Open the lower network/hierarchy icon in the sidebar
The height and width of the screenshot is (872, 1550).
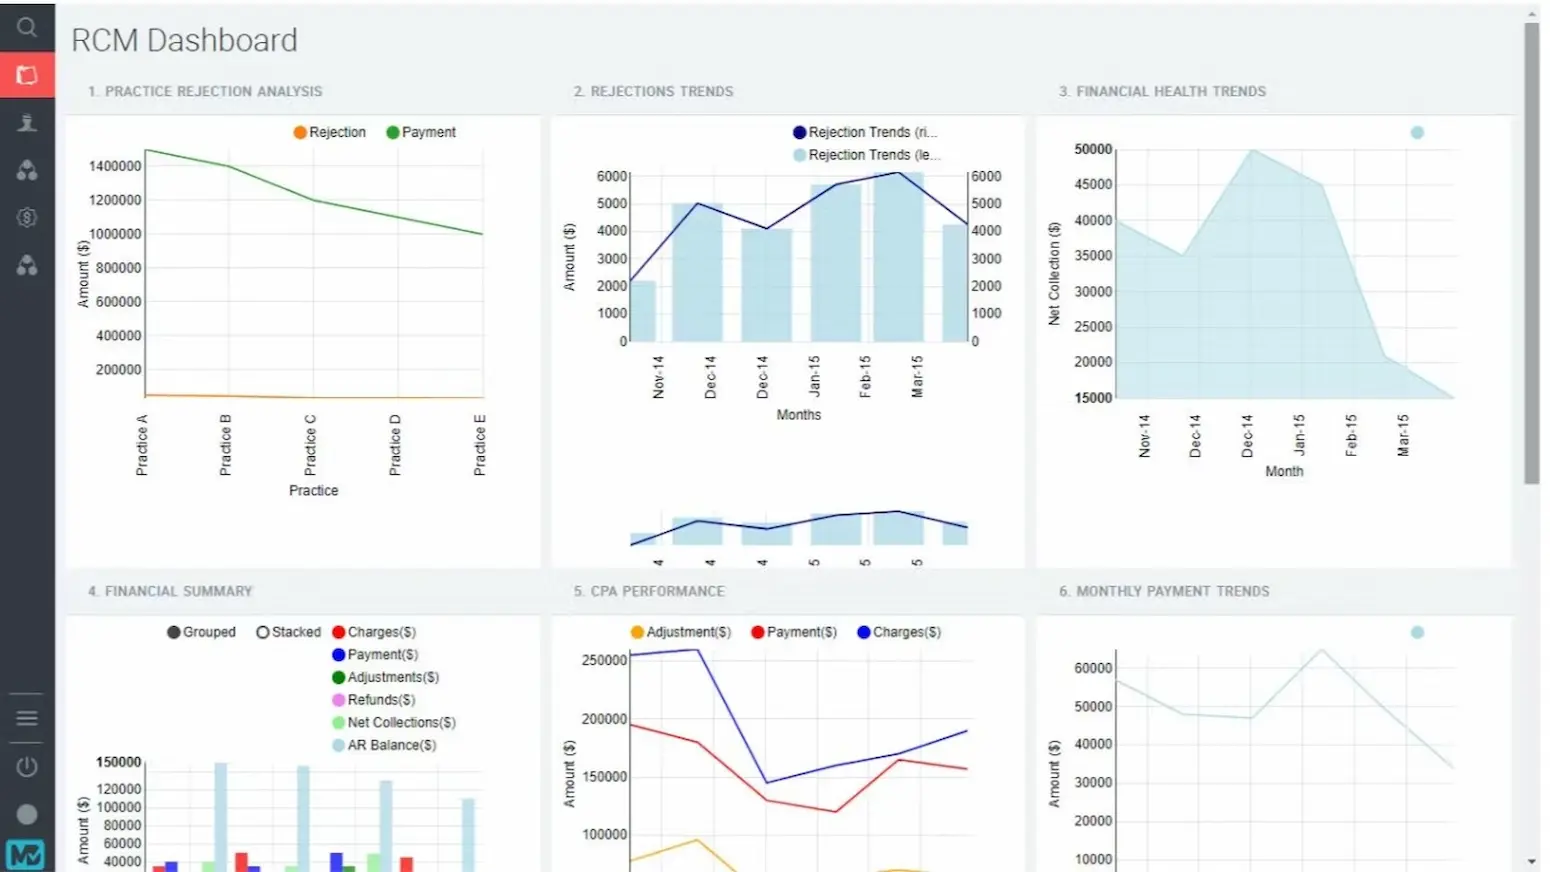26,265
